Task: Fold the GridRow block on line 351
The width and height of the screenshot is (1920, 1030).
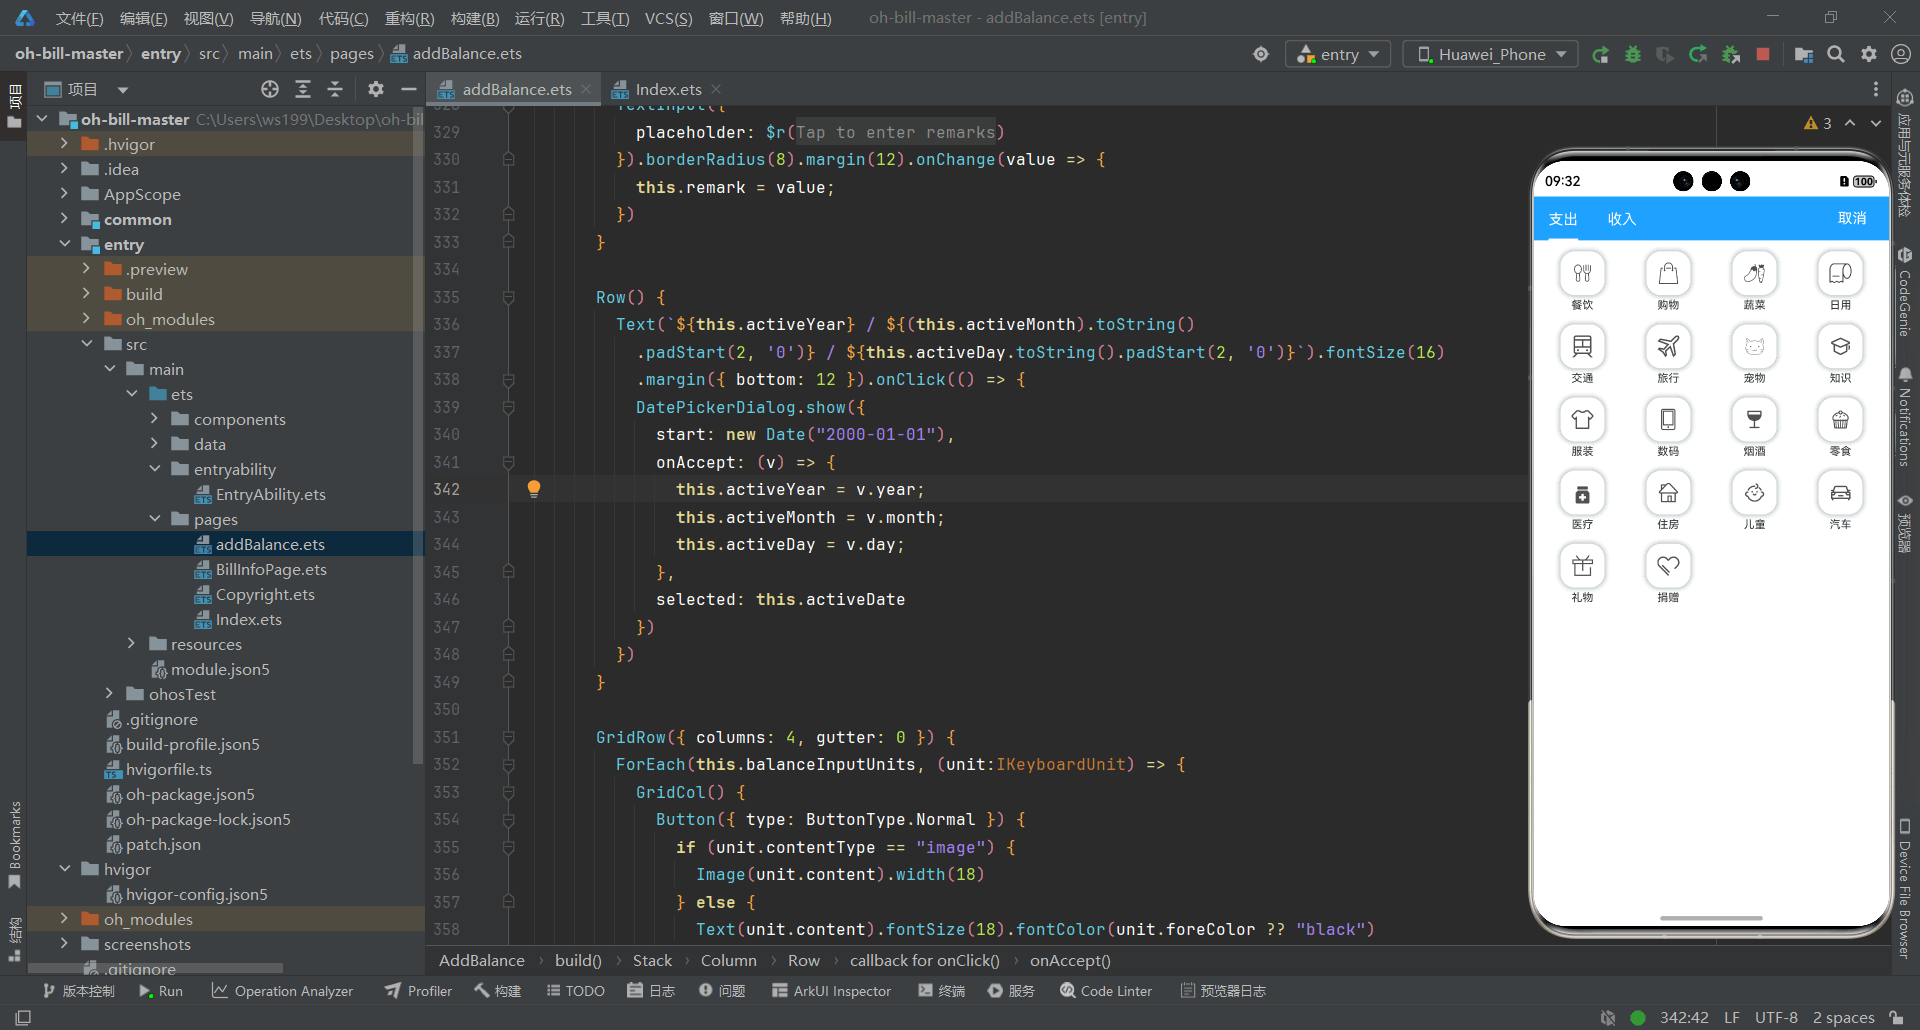Action: pyautogui.click(x=508, y=737)
